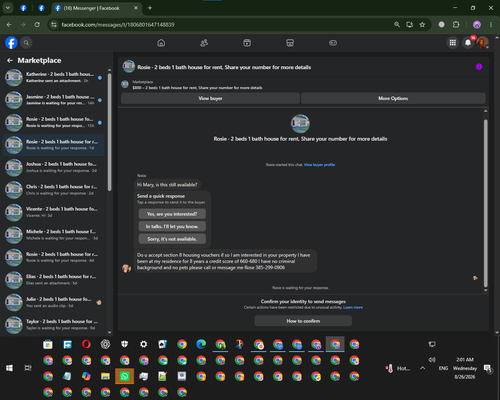This screenshot has height=400, width=500.
Task: Open a new browser tab
Action: coord(150,8)
